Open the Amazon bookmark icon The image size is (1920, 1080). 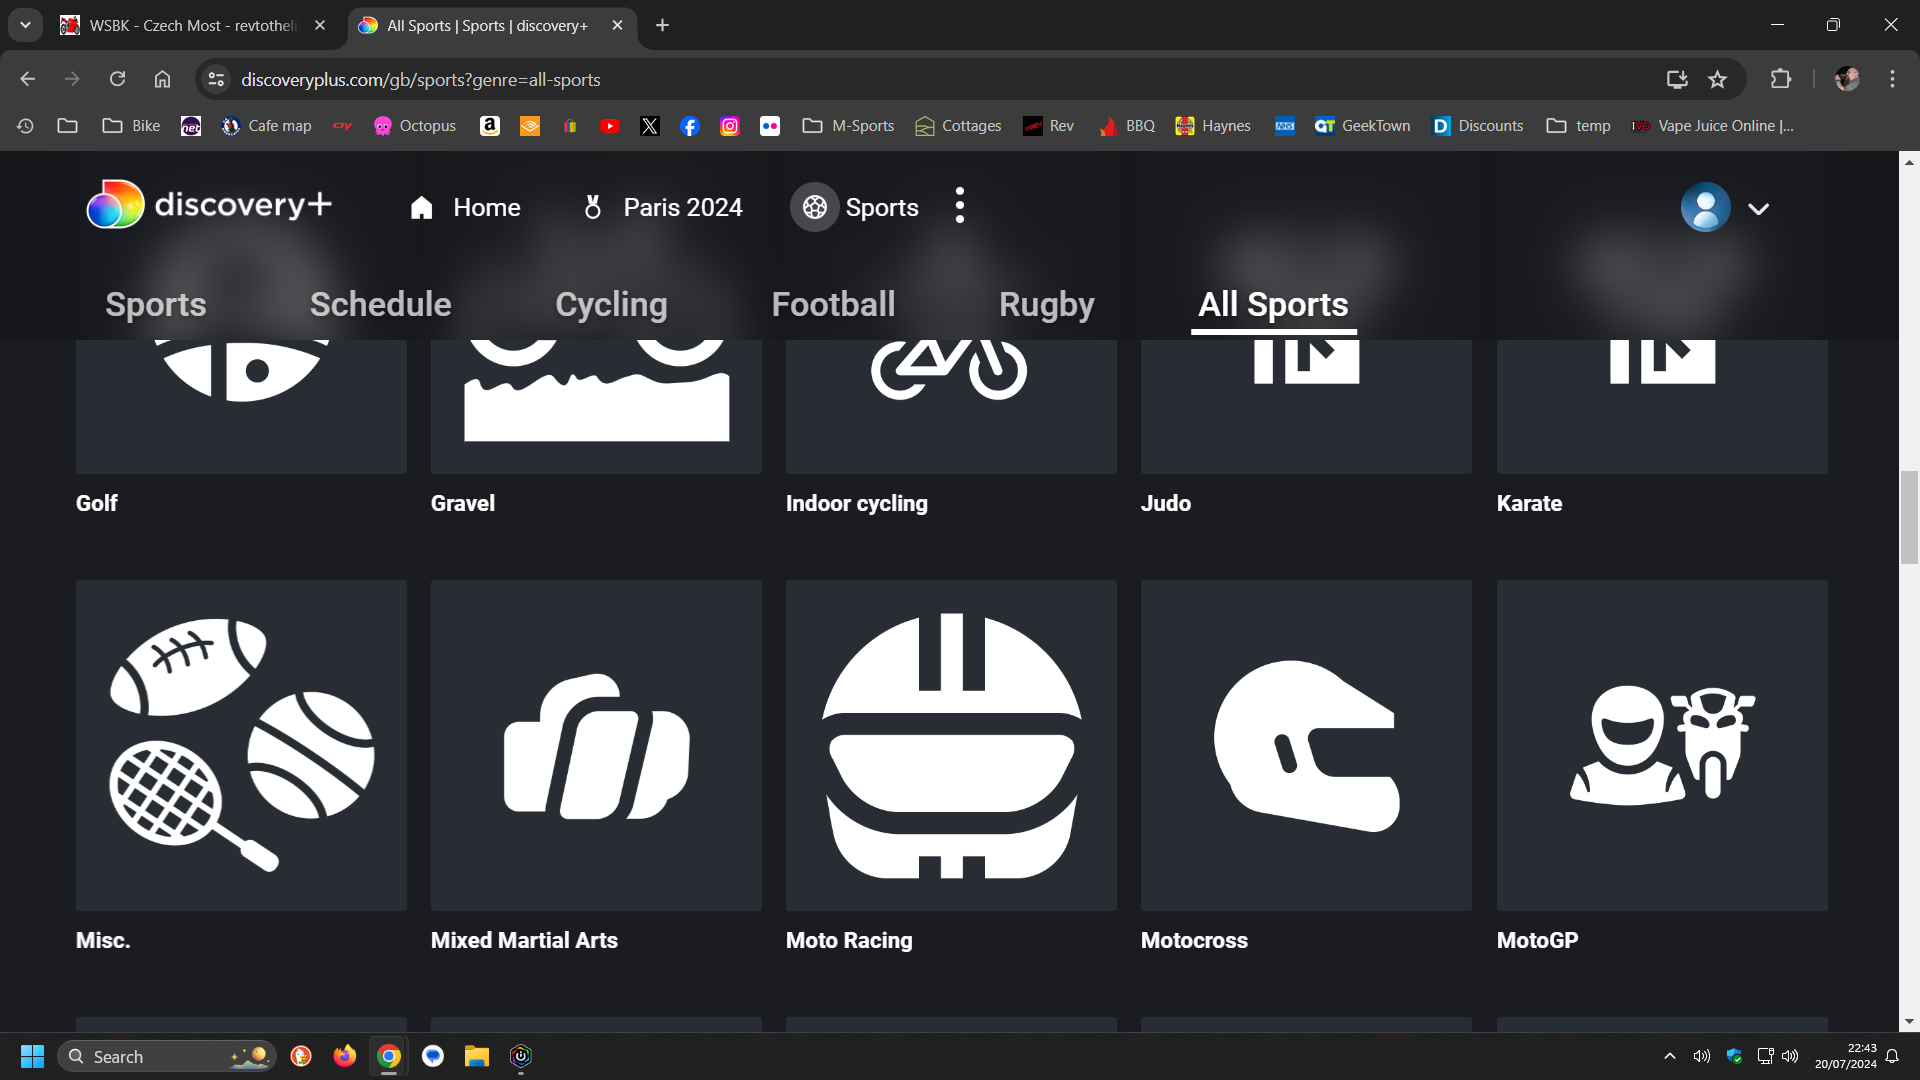coord(490,126)
